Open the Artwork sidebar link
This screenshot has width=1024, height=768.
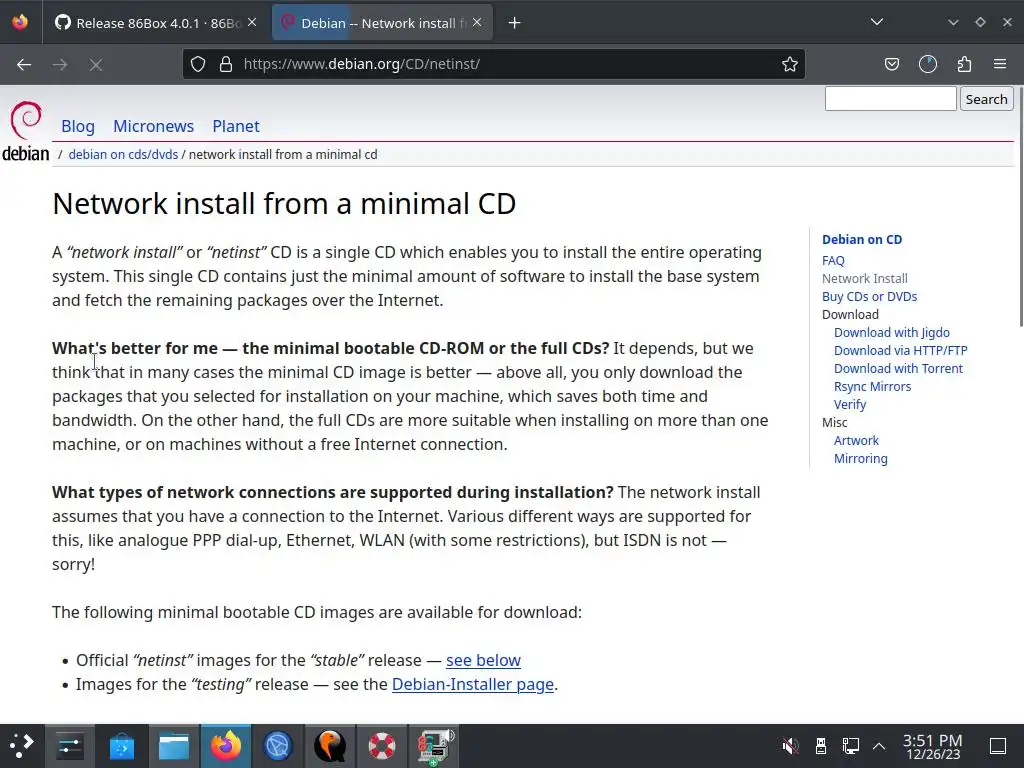[856, 441]
